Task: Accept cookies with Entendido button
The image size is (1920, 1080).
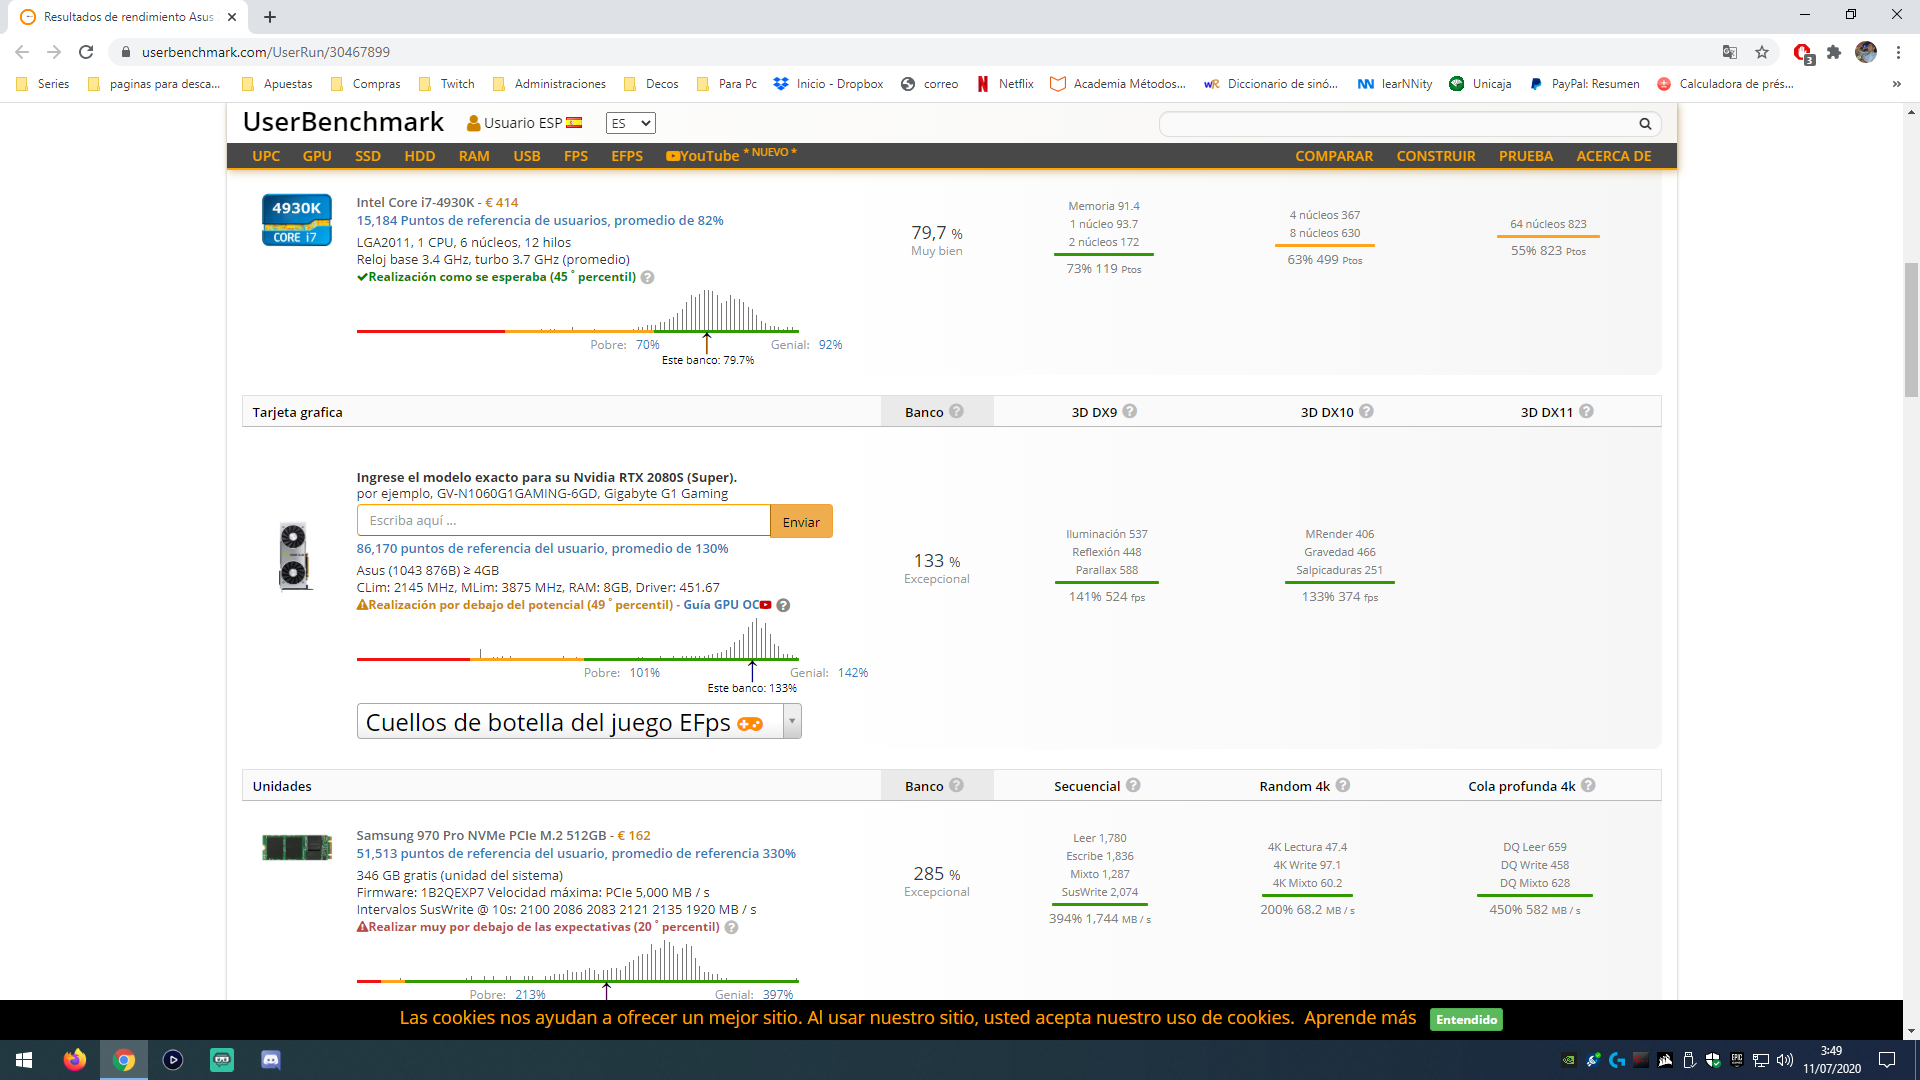Action: [x=1466, y=1019]
